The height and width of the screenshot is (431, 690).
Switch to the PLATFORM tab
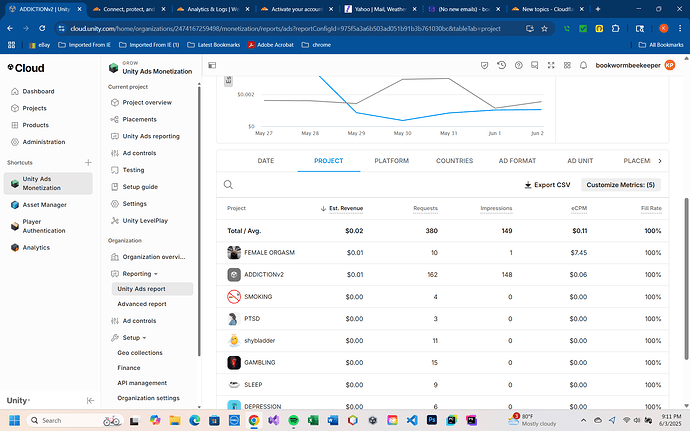point(392,161)
